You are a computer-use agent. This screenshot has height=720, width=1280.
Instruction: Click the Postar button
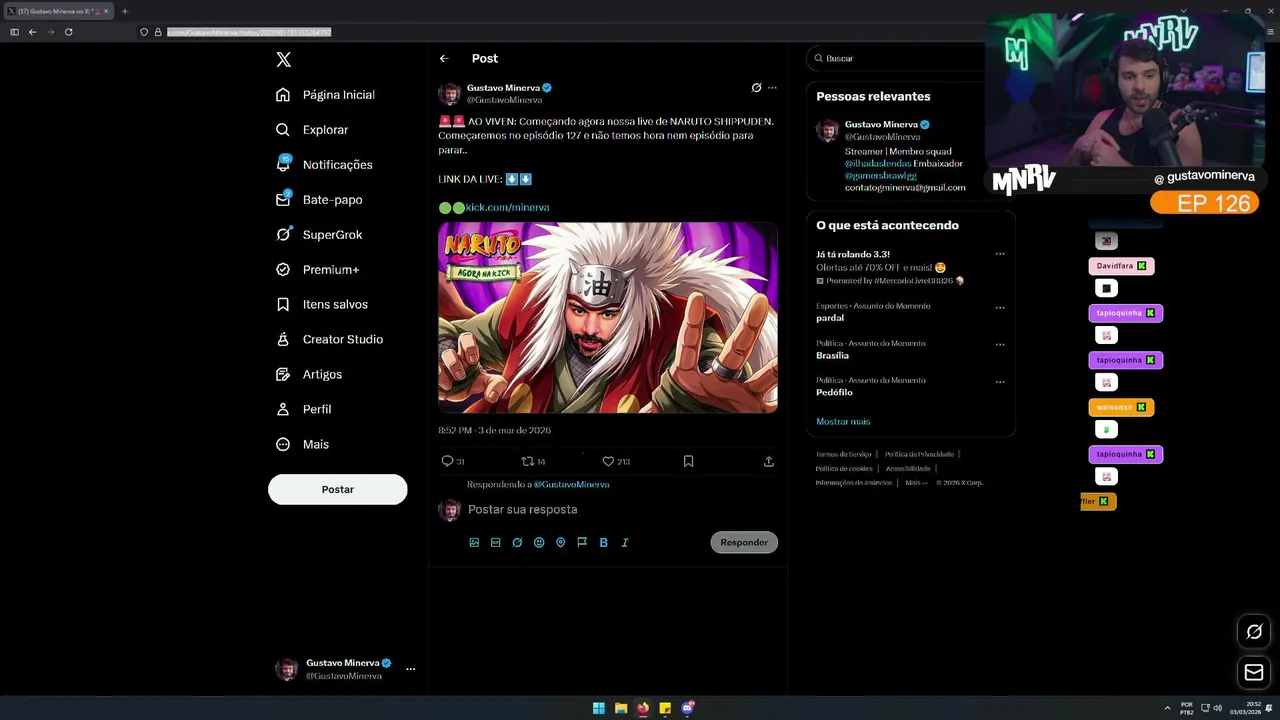tap(338, 489)
